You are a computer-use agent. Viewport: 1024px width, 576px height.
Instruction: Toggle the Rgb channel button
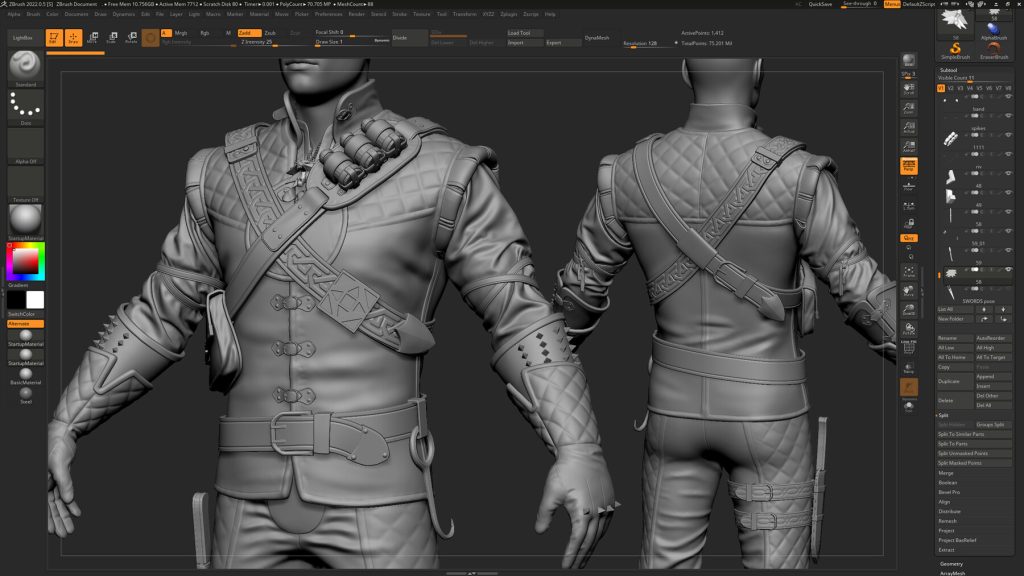pos(205,33)
